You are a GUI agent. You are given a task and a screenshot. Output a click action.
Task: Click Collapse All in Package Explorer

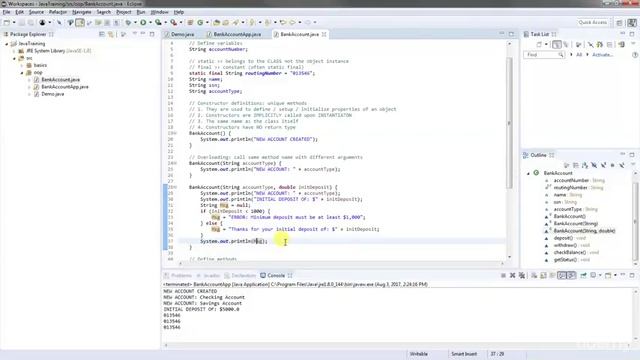click(102, 34)
